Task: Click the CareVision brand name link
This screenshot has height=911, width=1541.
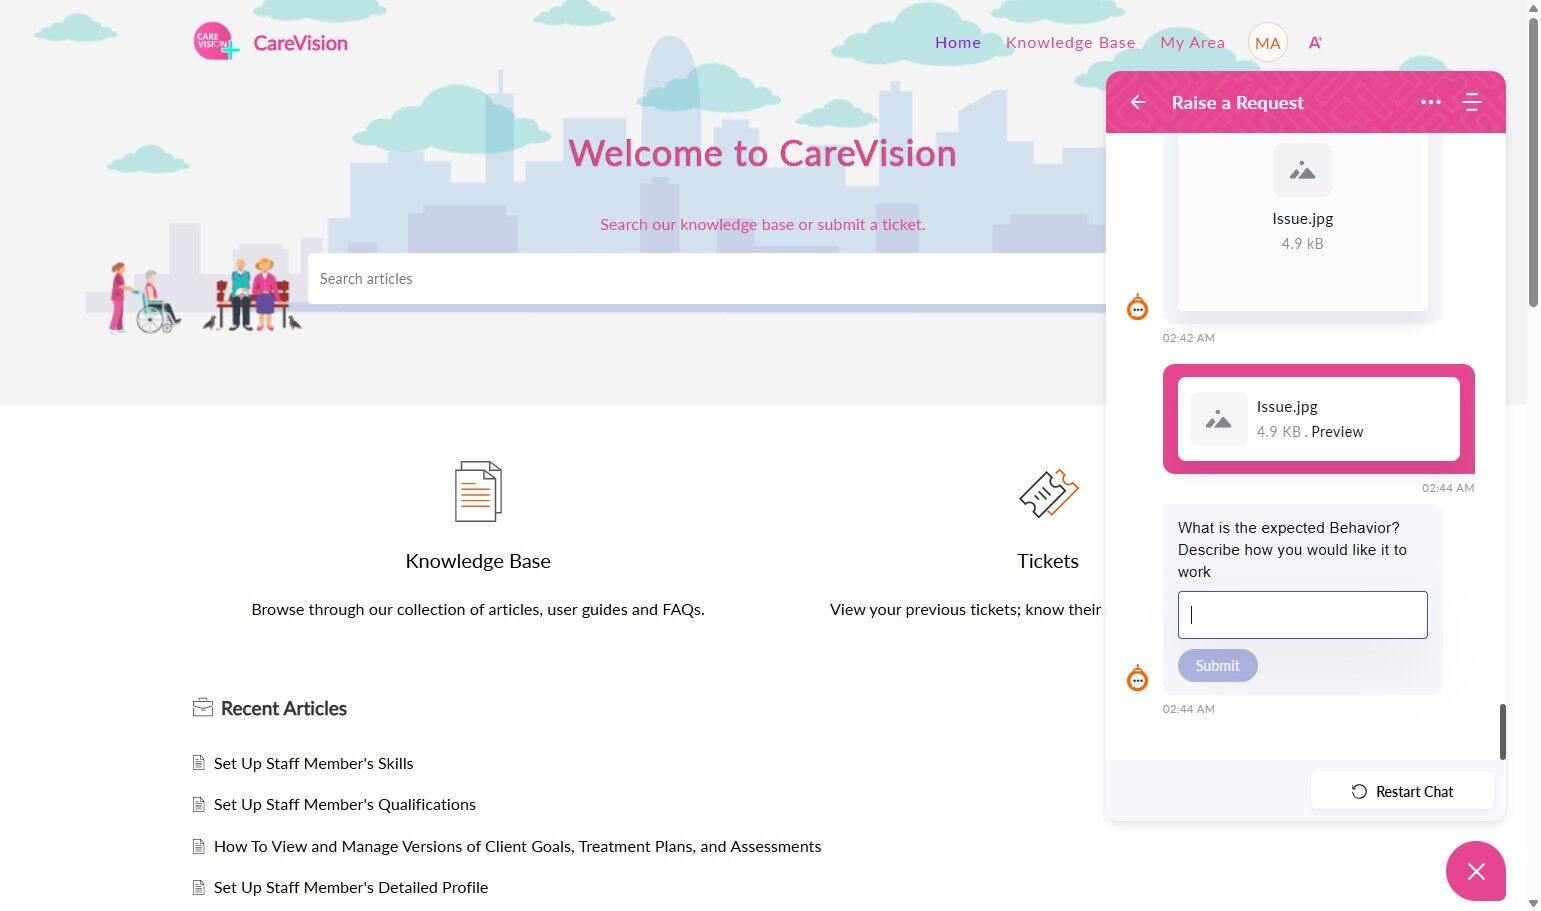Action: pyautogui.click(x=301, y=43)
